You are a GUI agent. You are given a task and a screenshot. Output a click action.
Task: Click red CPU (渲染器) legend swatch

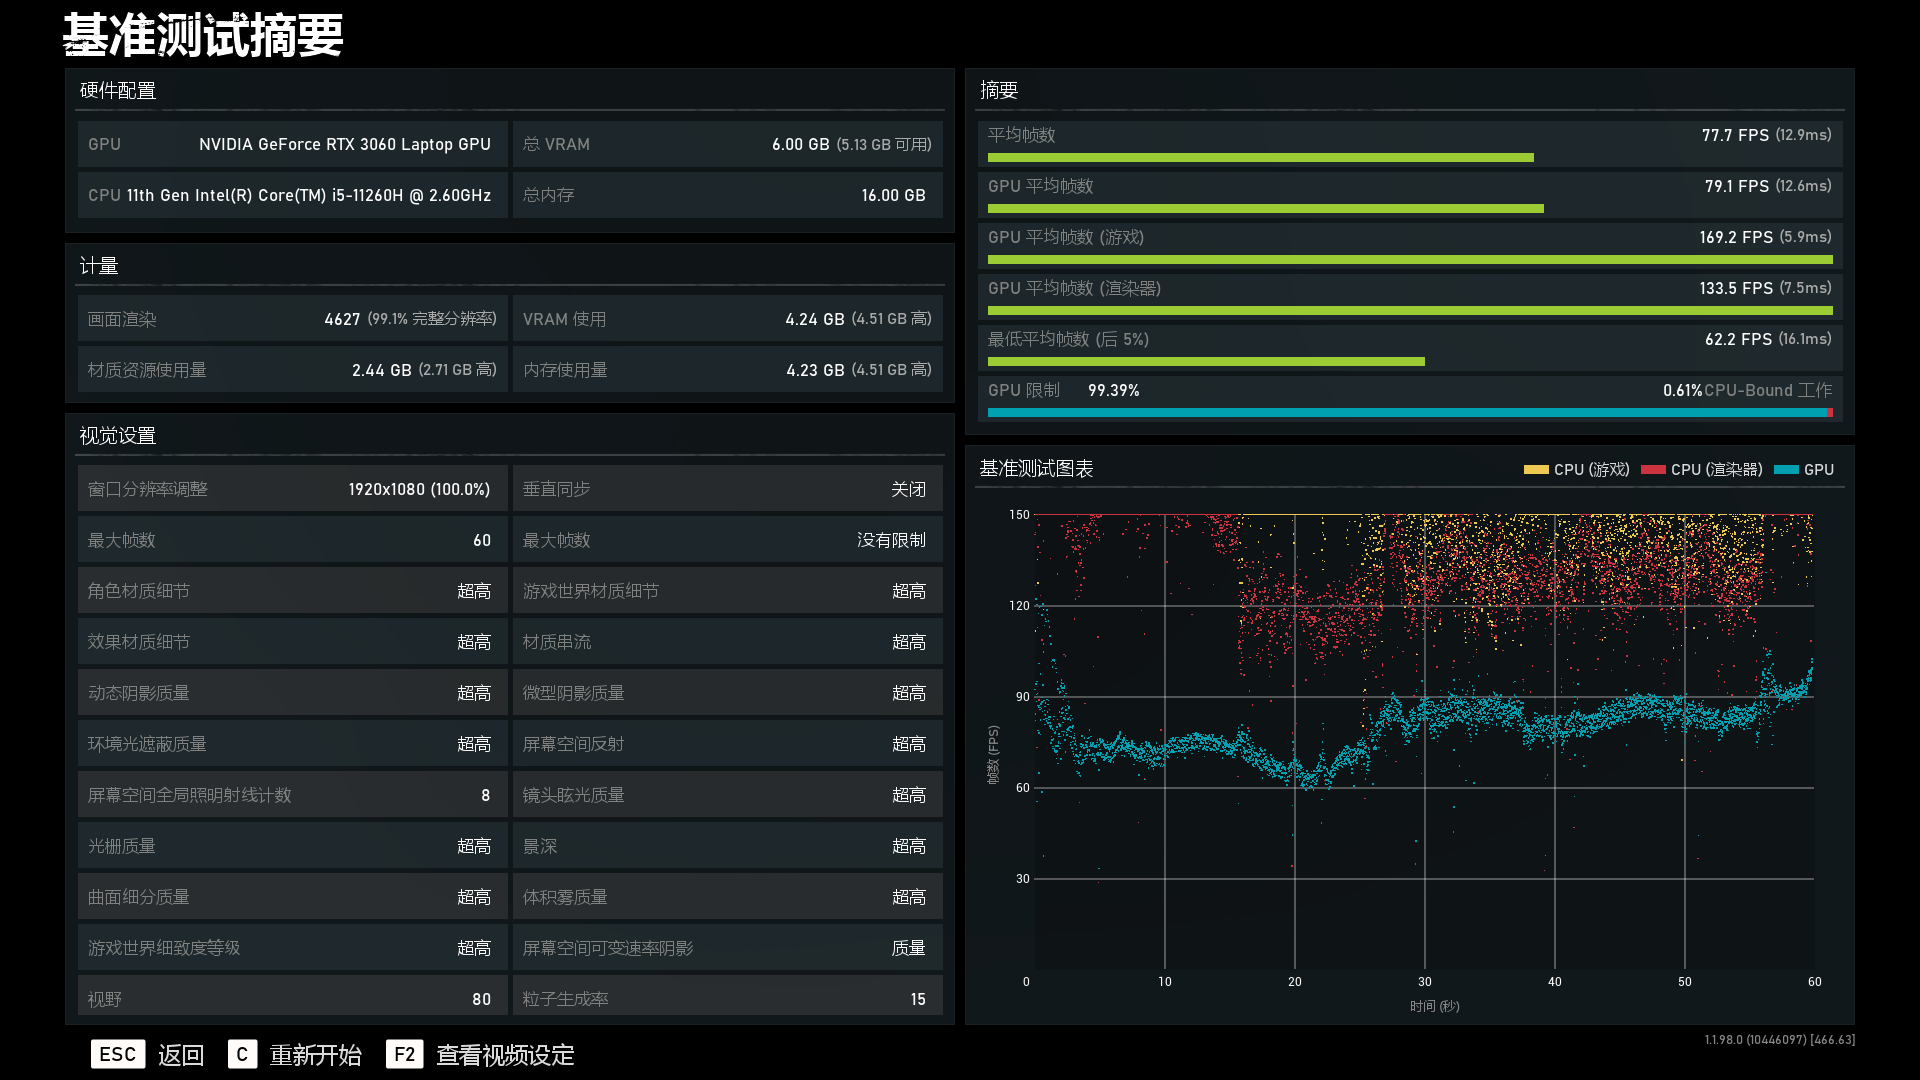[1653, 470]
